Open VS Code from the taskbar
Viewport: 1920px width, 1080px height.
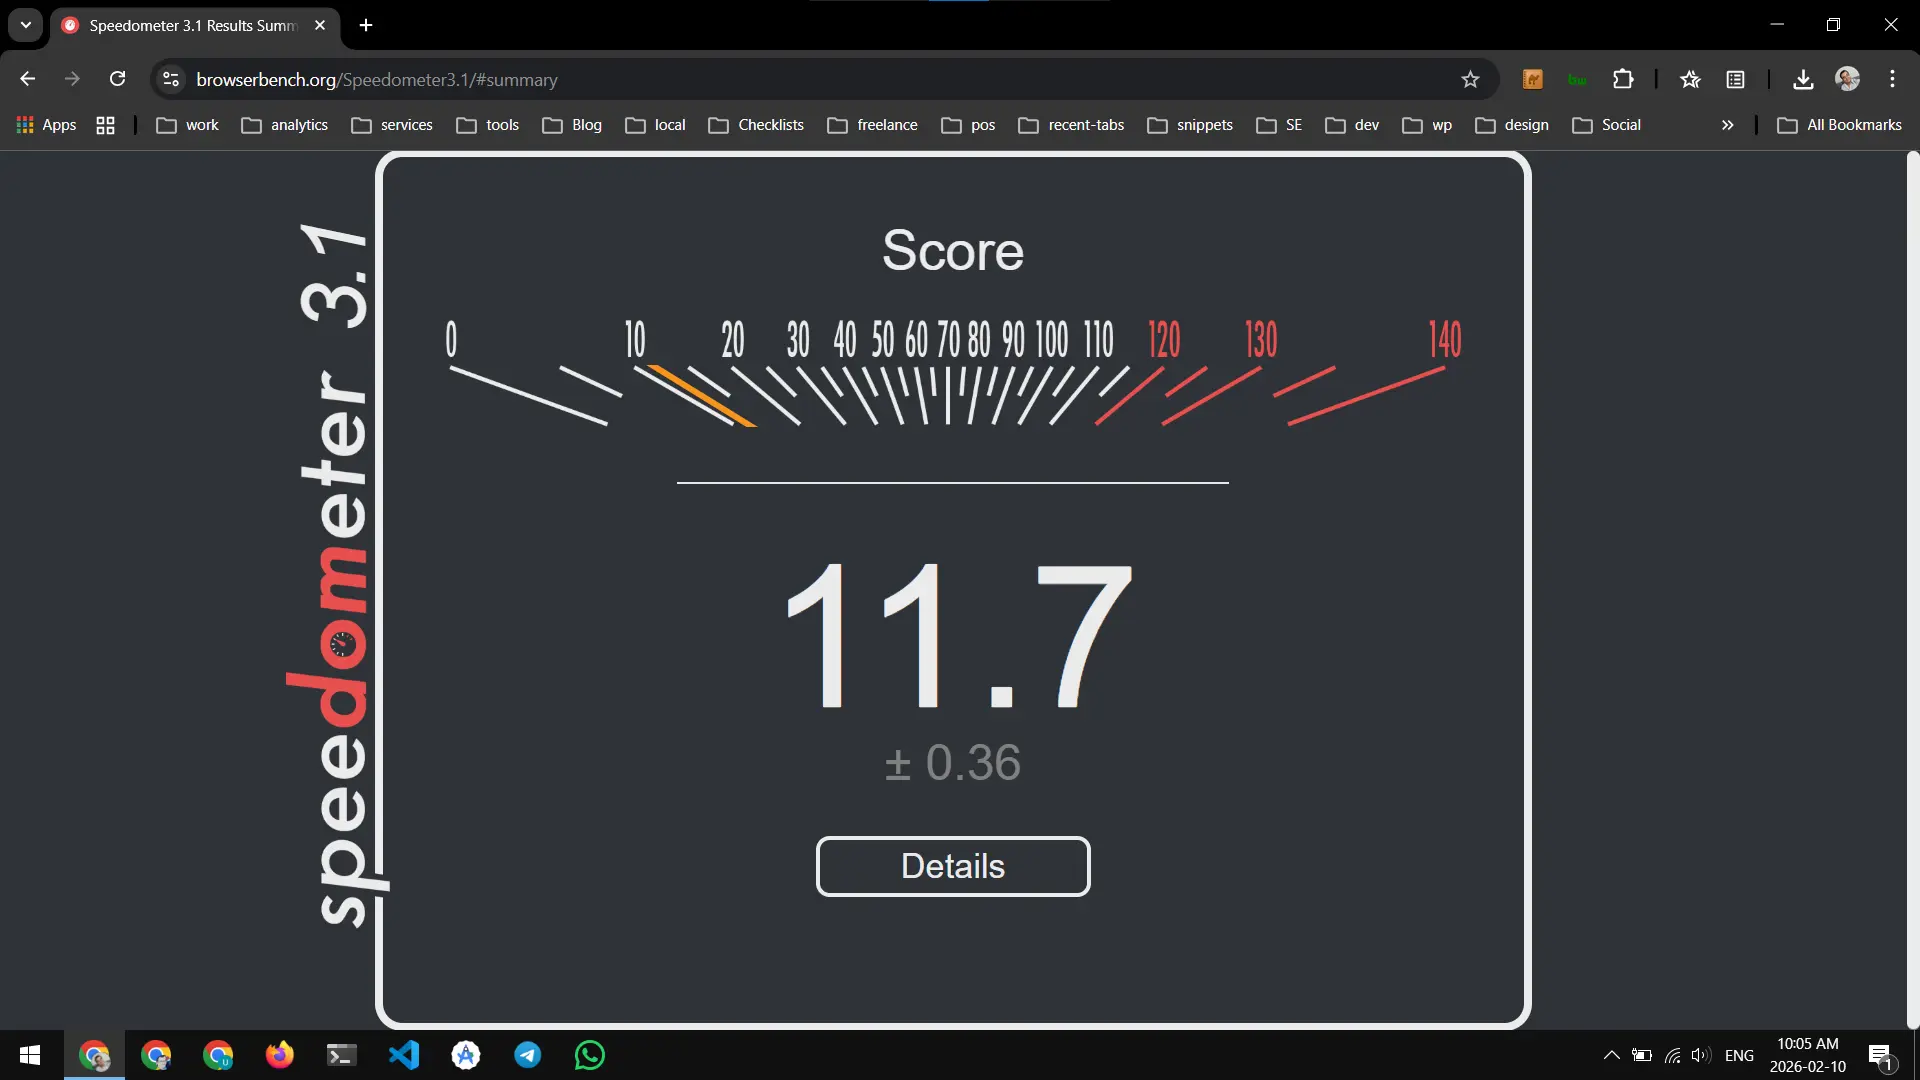pos(403,1055)
